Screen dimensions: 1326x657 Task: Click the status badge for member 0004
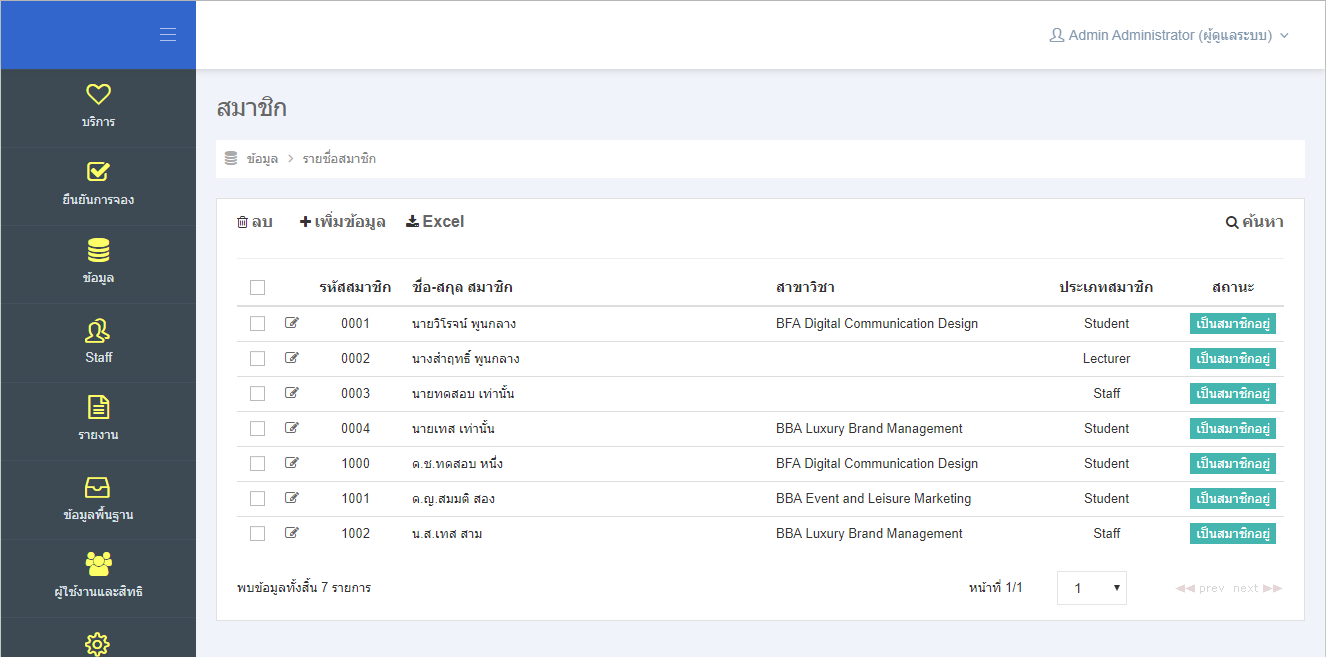coord(1233,429)
